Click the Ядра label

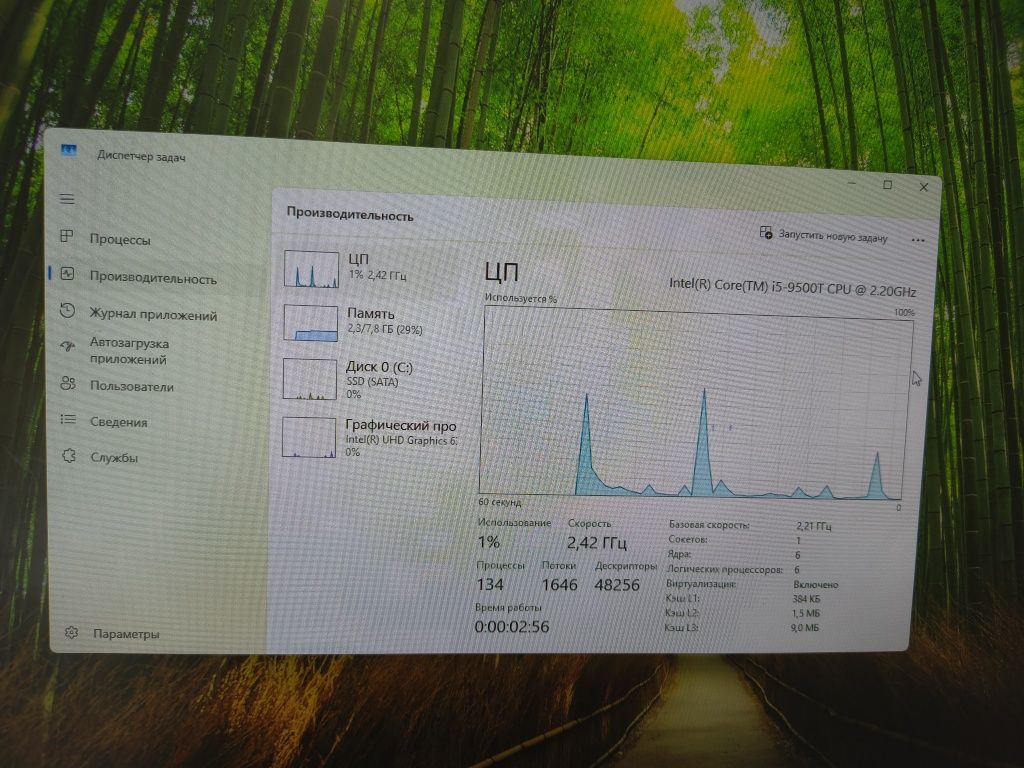pos(679,554)
